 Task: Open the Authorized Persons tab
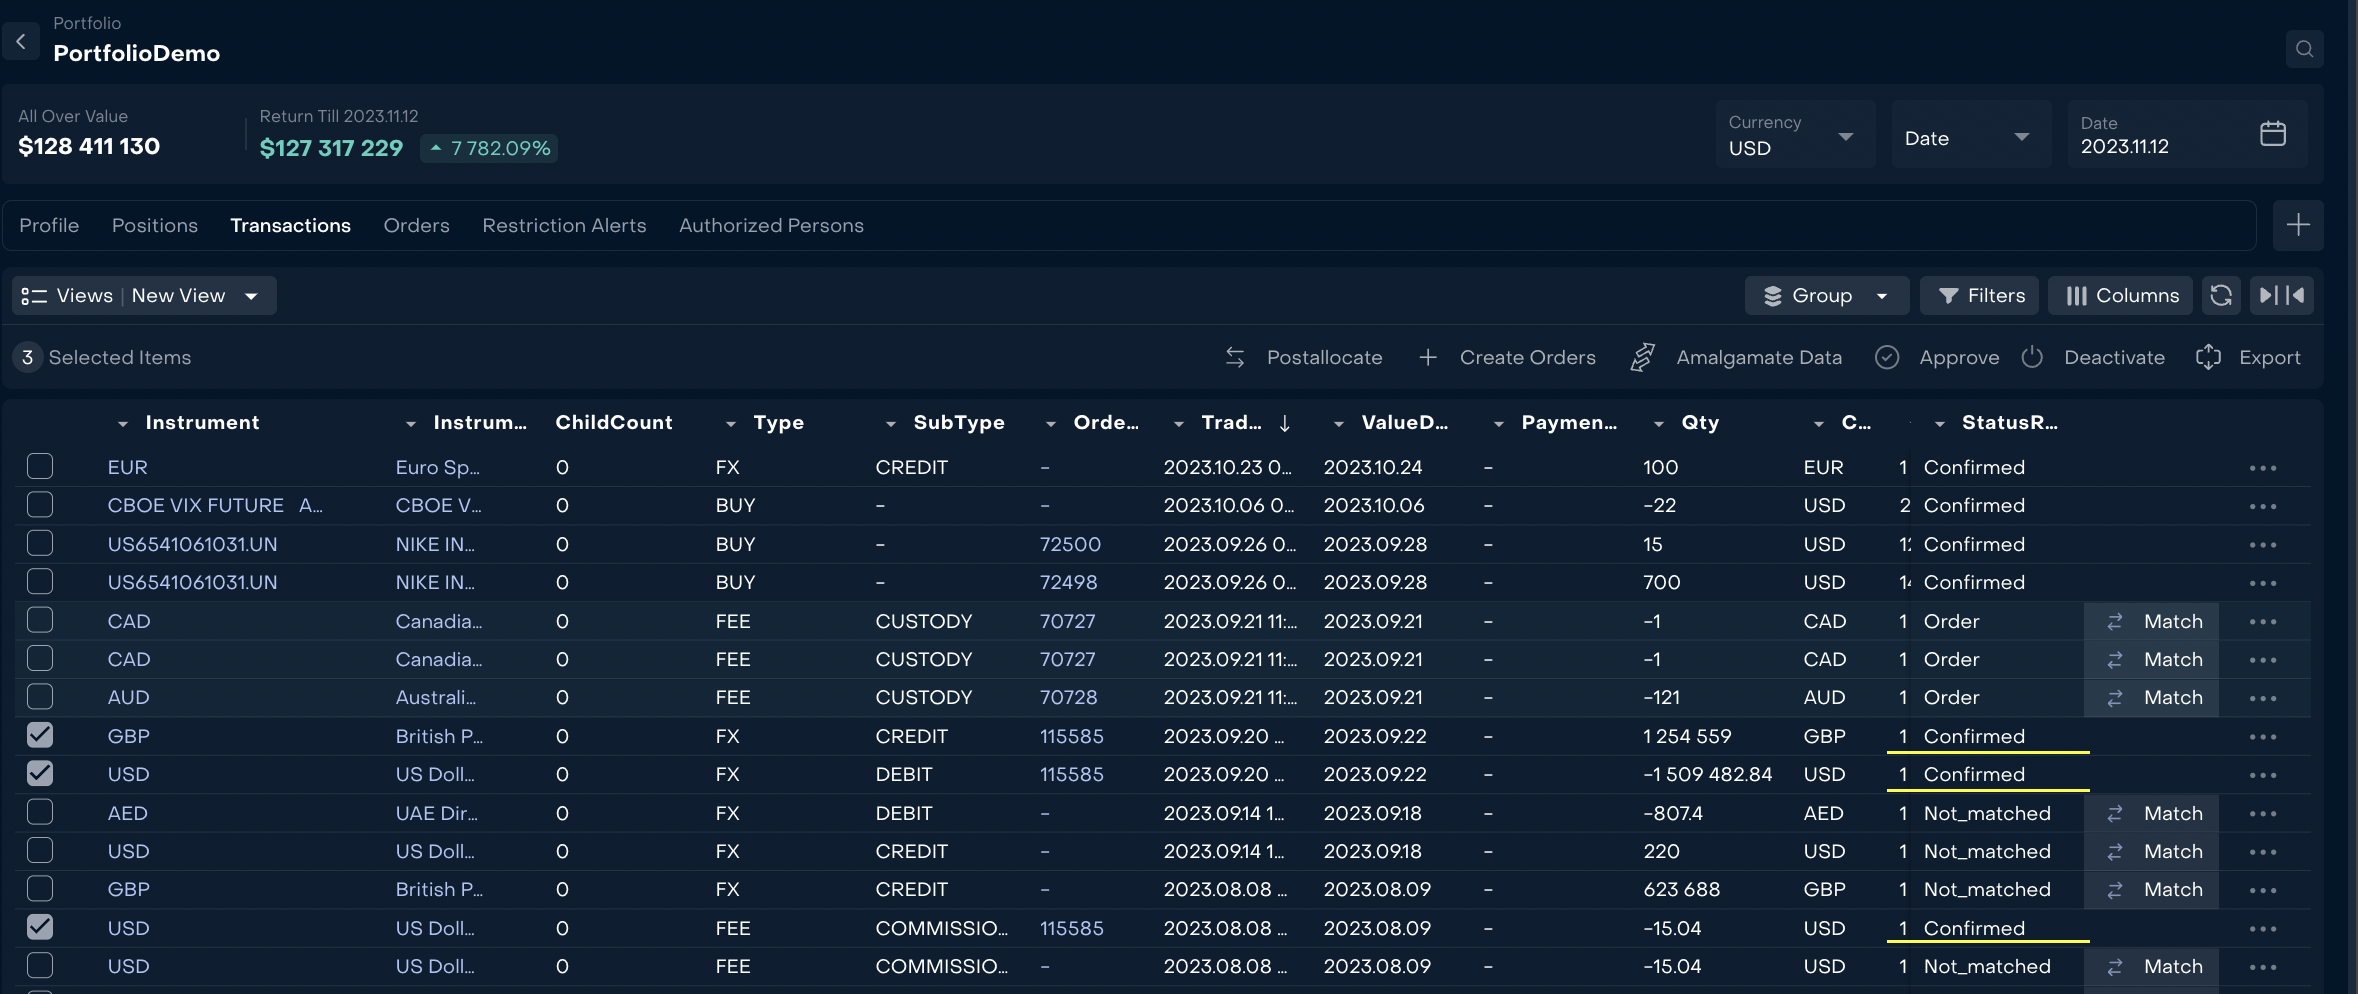771,225
